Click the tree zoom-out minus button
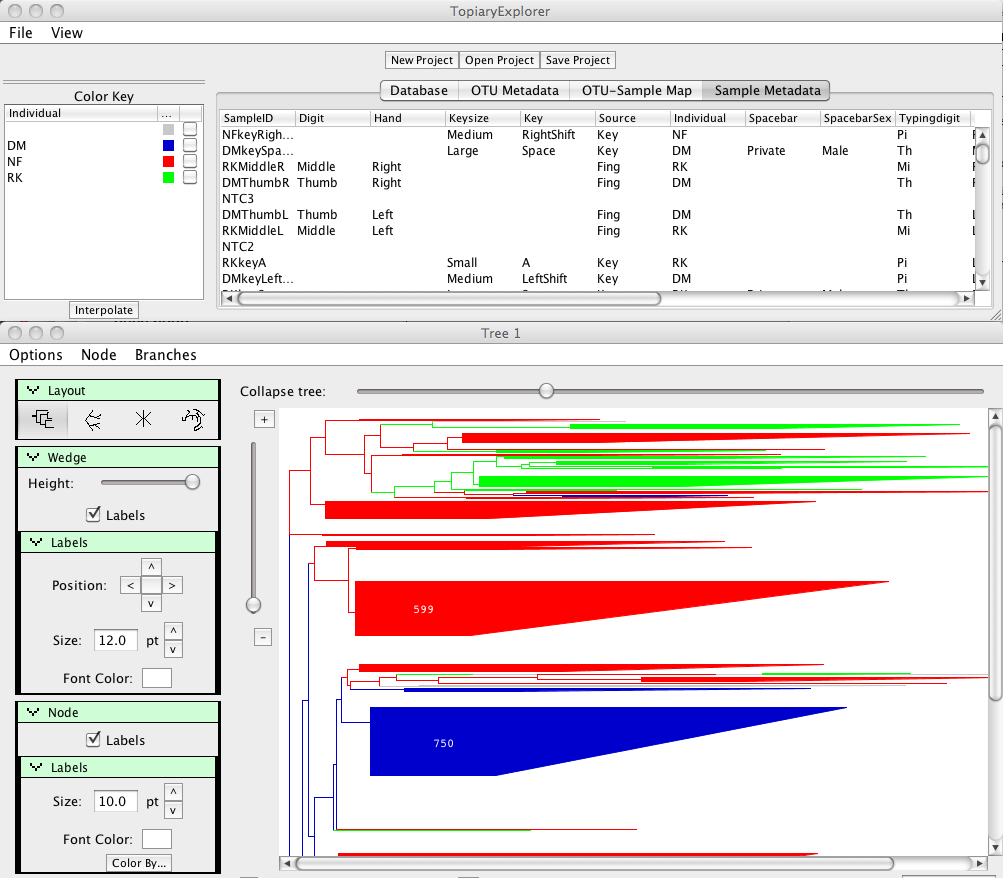This screenshot has height=878, width=1003. click(x=263, y=638)
